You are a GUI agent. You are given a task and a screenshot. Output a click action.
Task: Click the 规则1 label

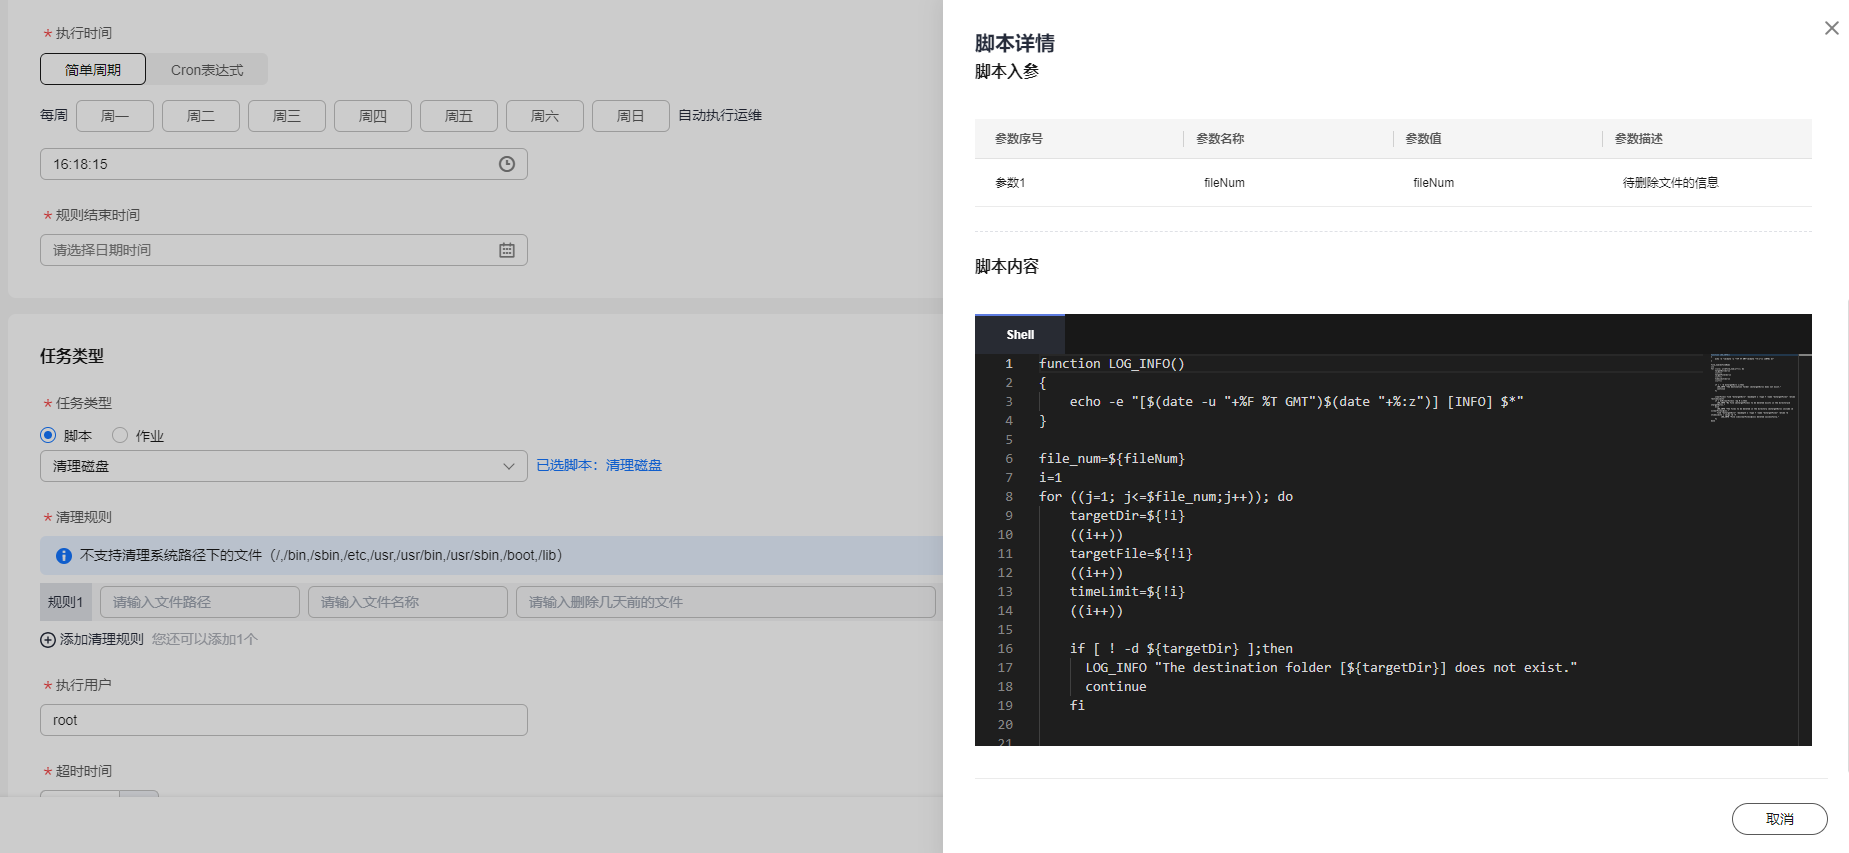click(x=66, y=602)
